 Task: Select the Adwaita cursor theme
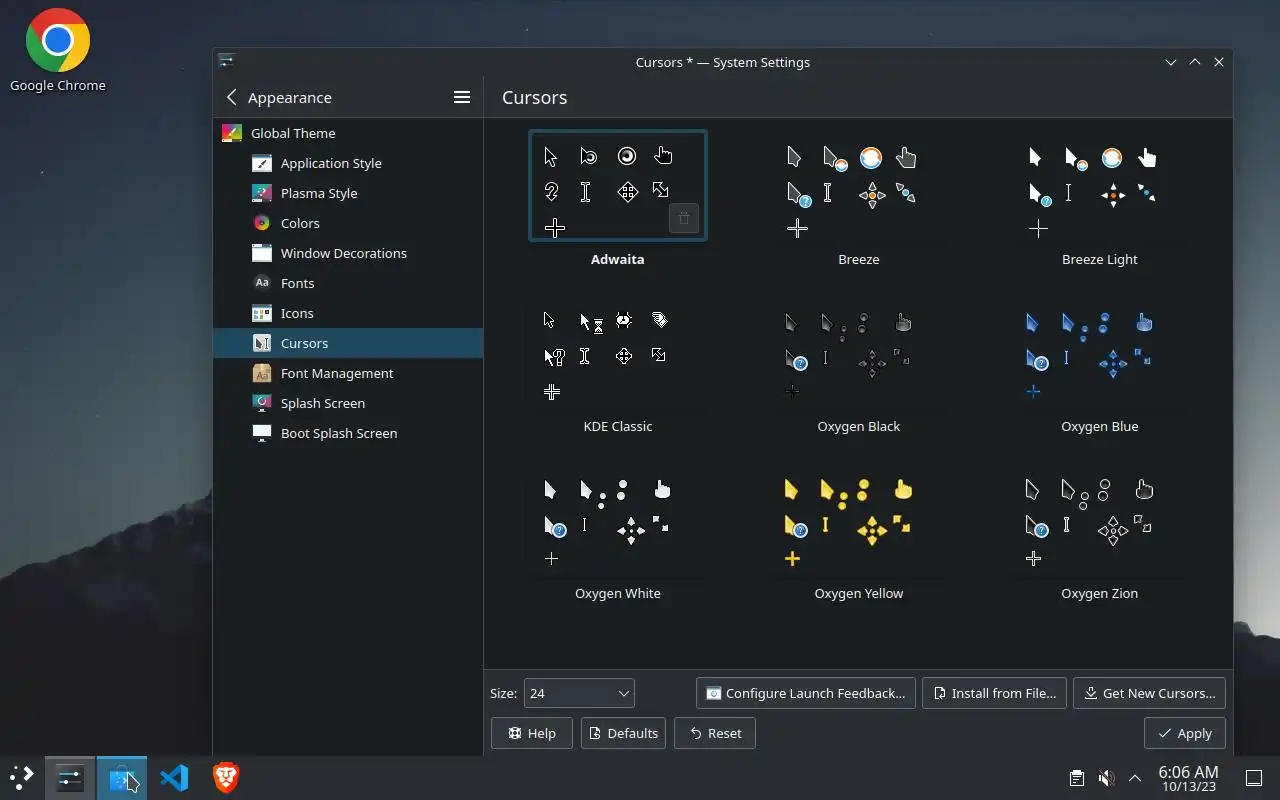pyautogui.click(x=618, y=200)
